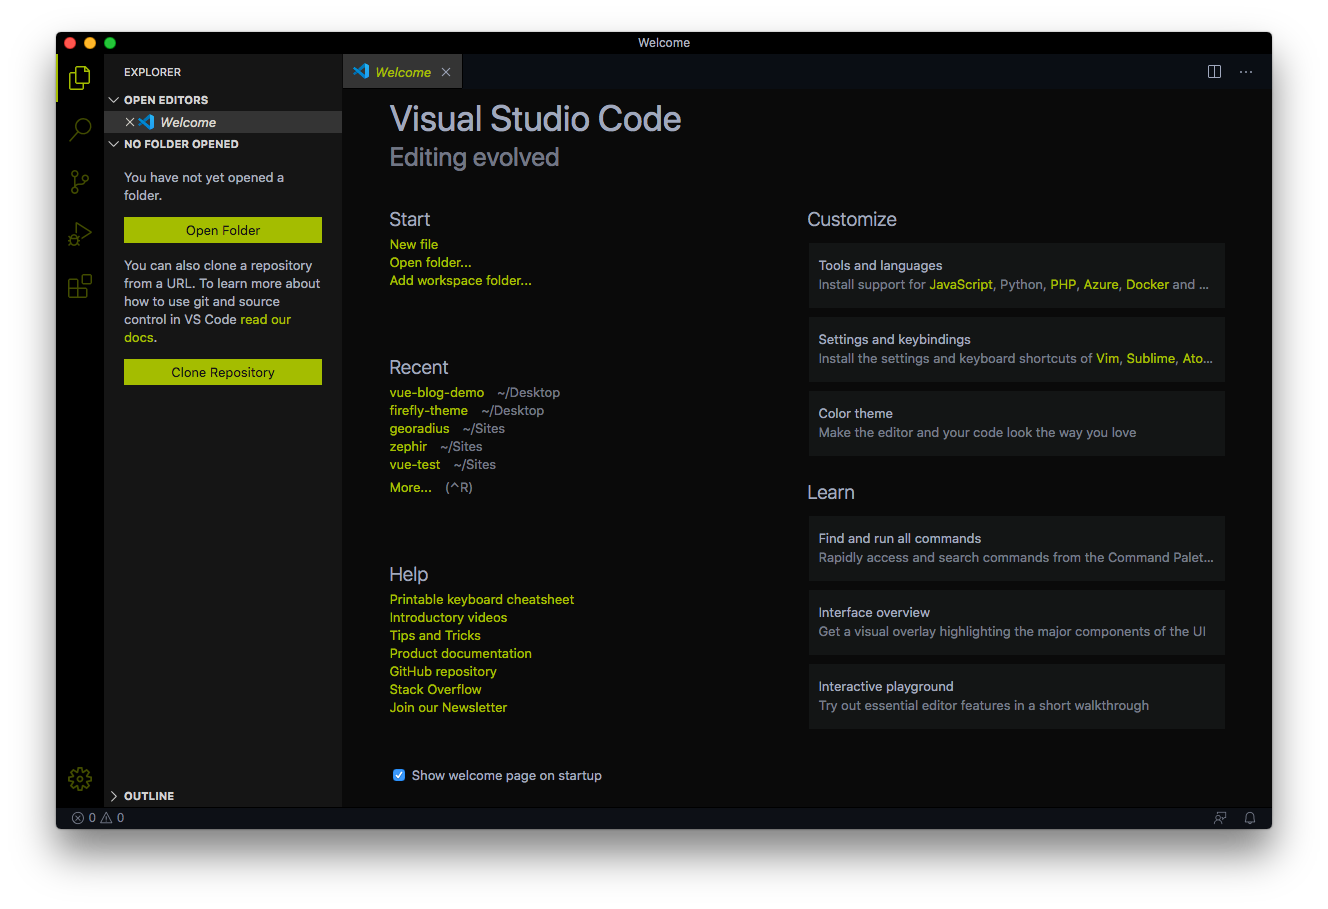Open the More Actions ellipsis menu
The image size is (1328, 909).
(x=1245, y=71)
